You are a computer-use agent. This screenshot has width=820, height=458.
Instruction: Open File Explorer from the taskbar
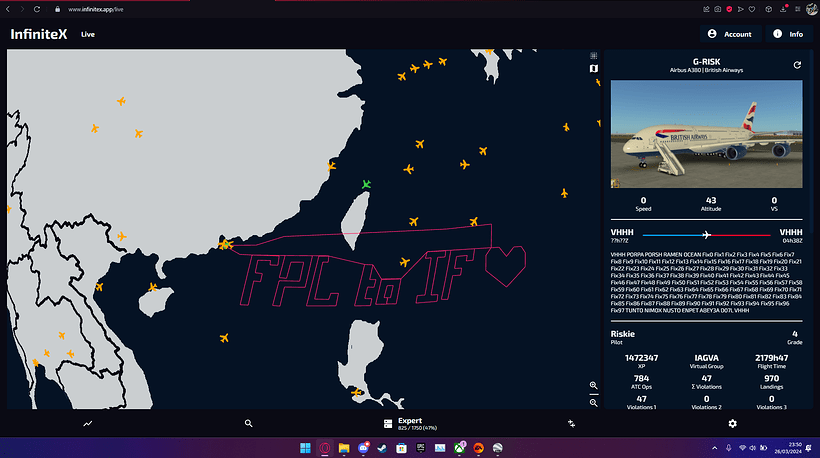click(x=344, y=448)
